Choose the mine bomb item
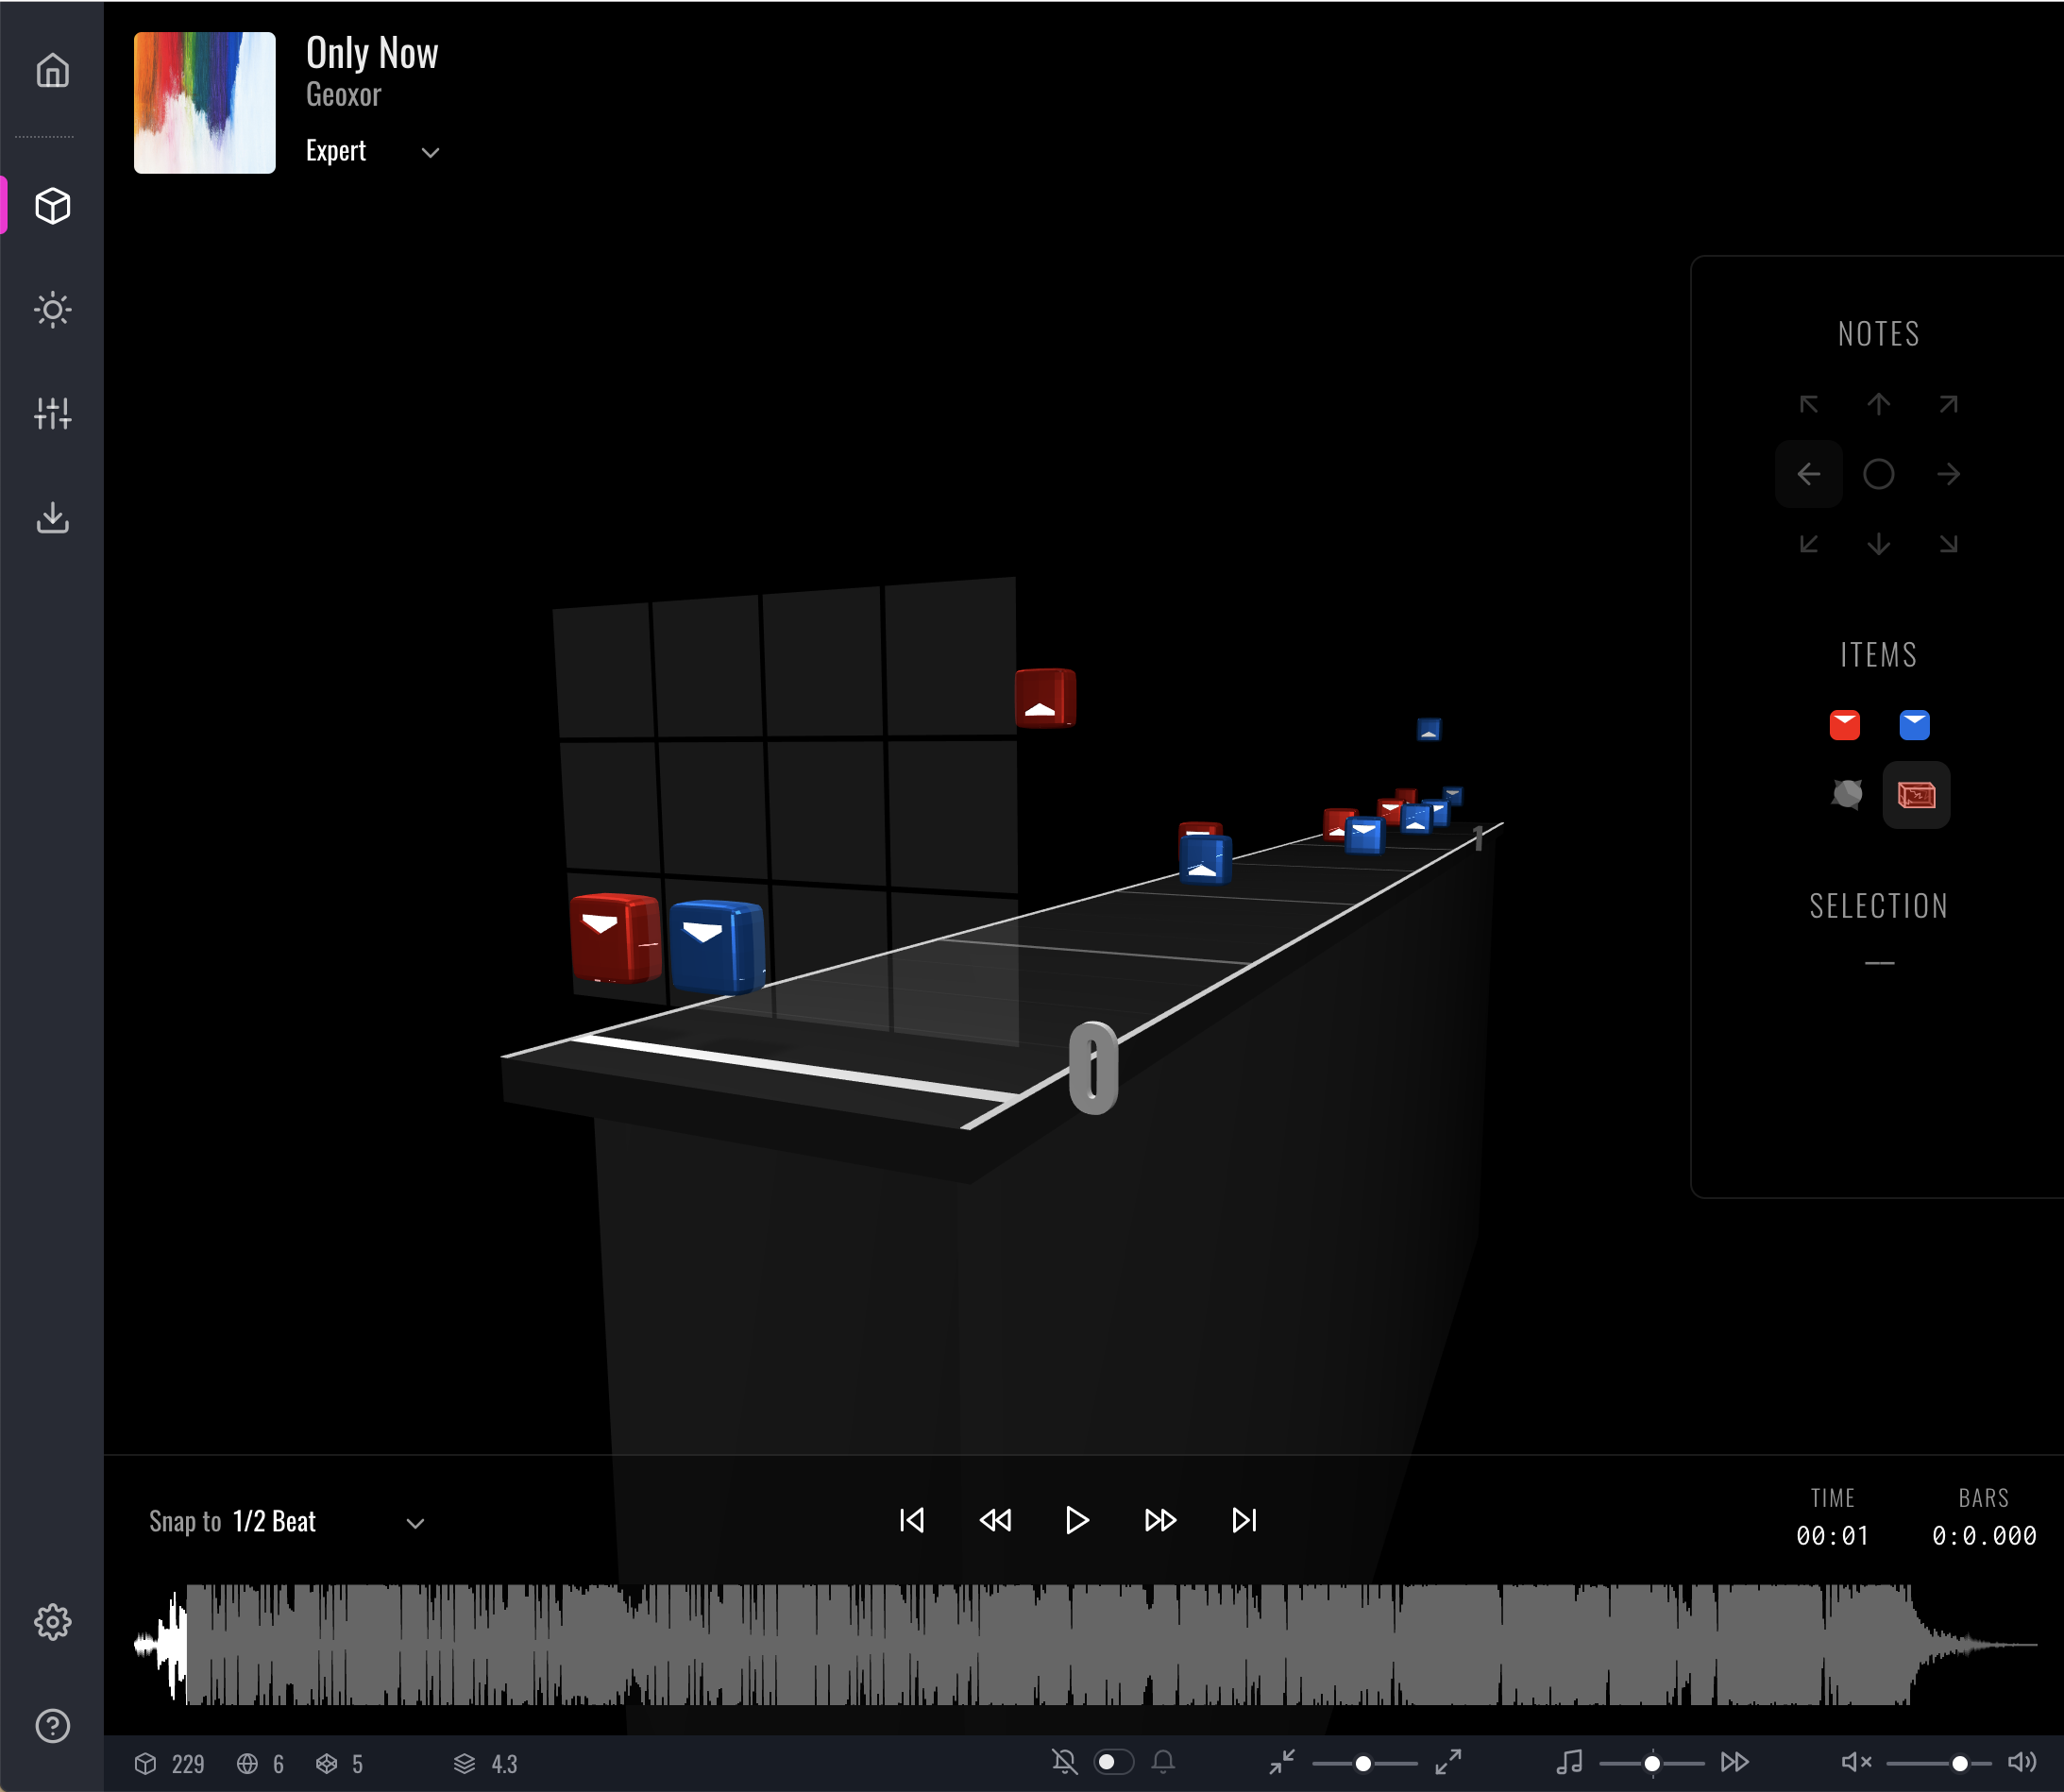Image resolution: width=2064 pixels, height=1792 pixels. 1846,795
